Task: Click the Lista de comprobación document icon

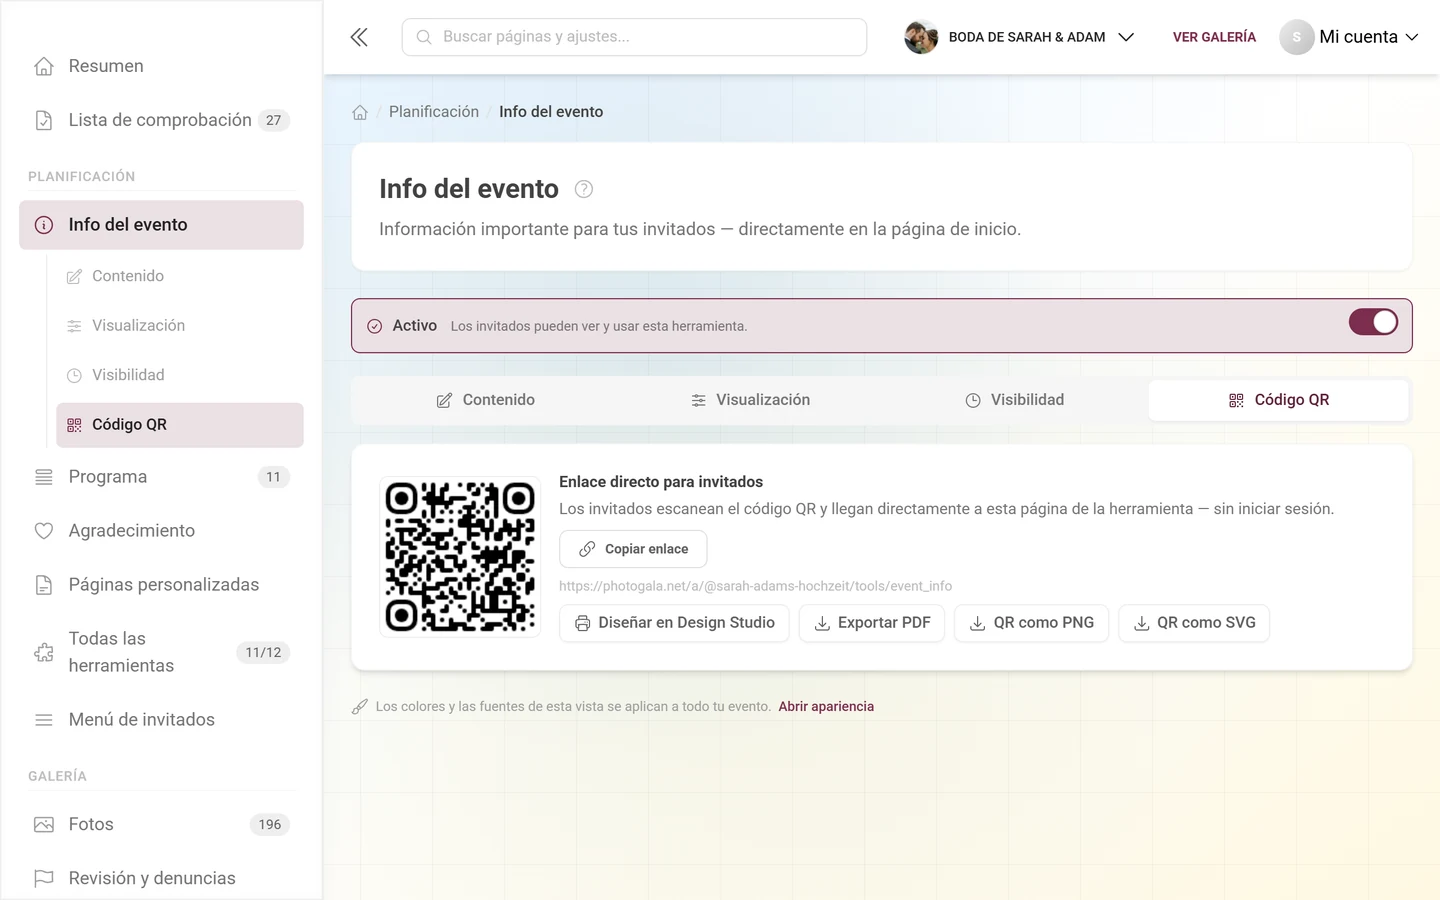Action: [44, 120]
